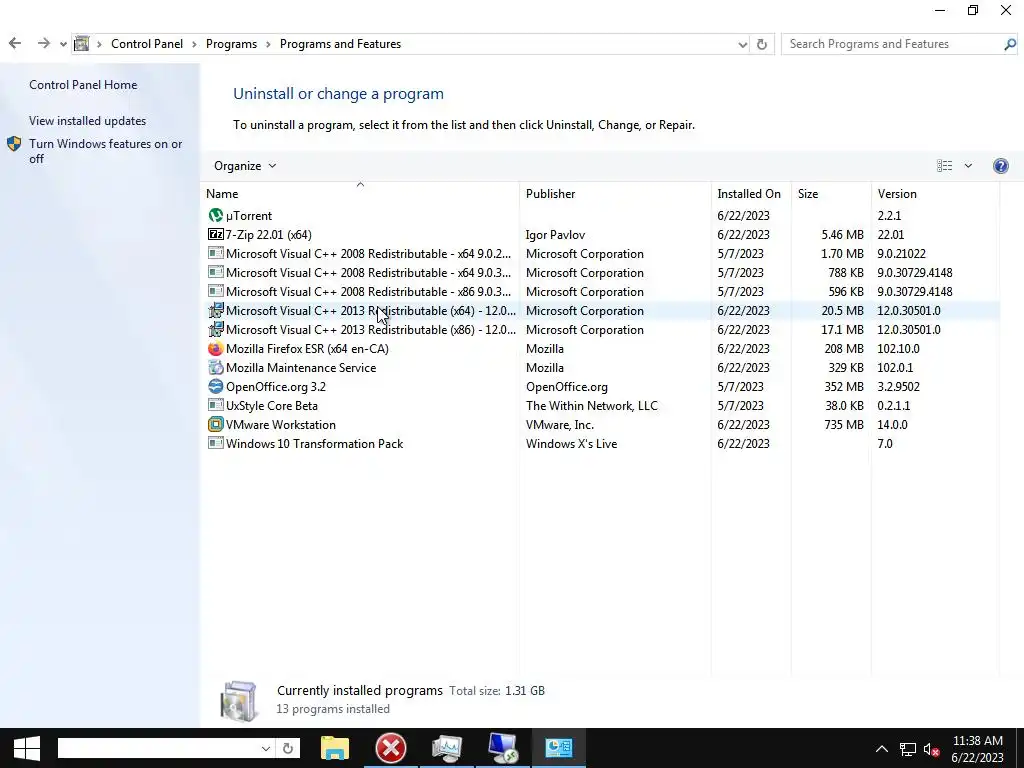Select the Microsoft Visual C++ 2008 x64 788 KB row

(601, 272)
